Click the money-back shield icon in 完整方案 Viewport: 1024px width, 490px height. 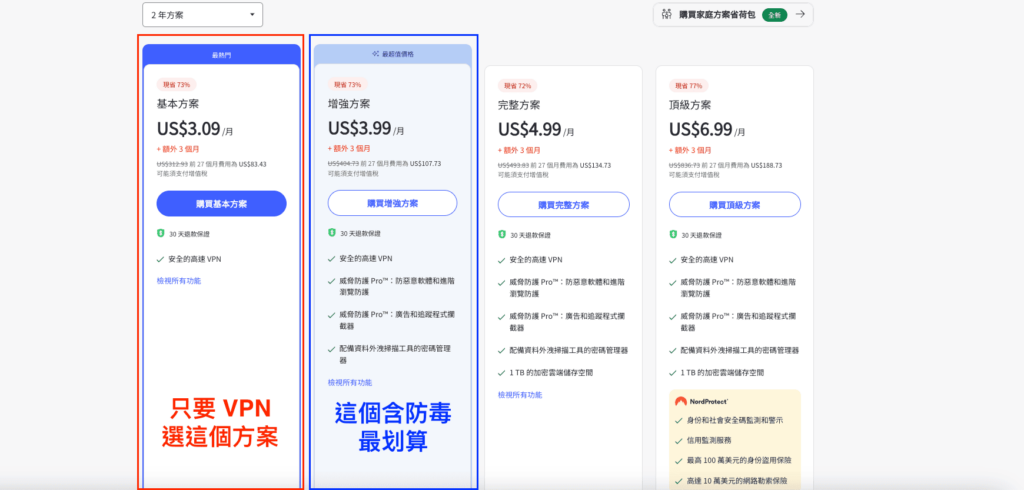[x=502, y=234]
